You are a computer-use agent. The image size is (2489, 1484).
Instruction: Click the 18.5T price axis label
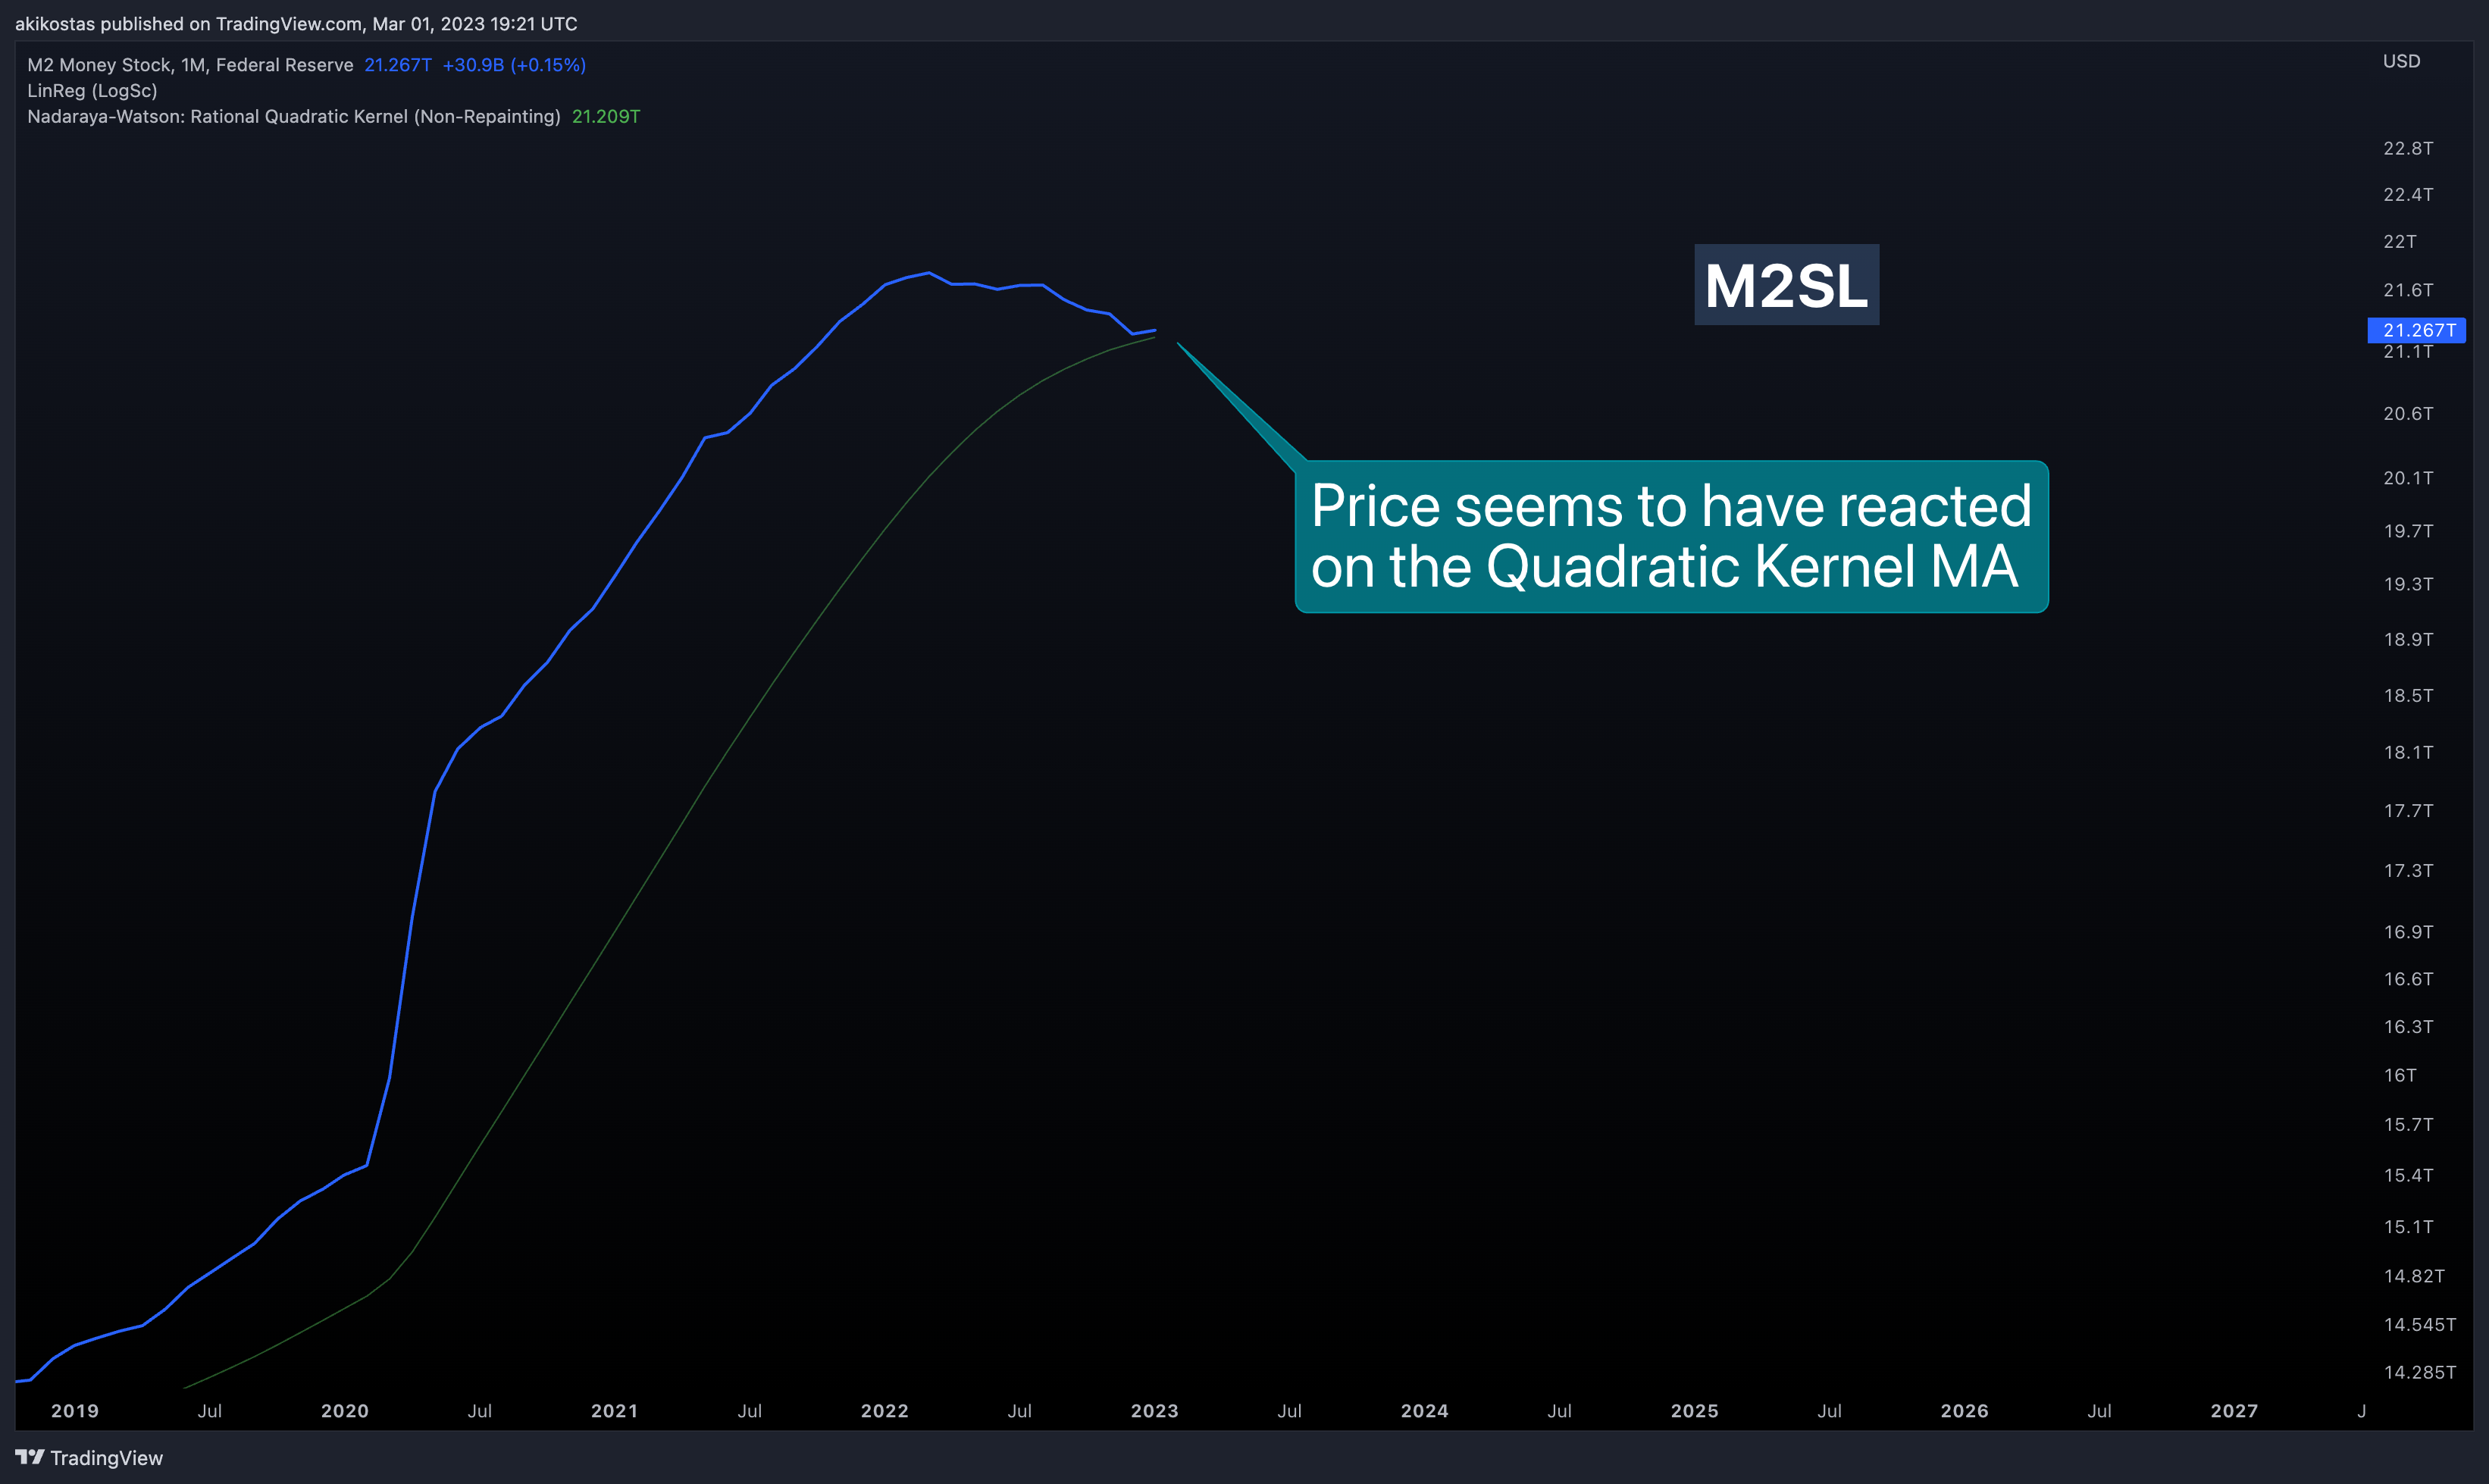[2408, 695]
